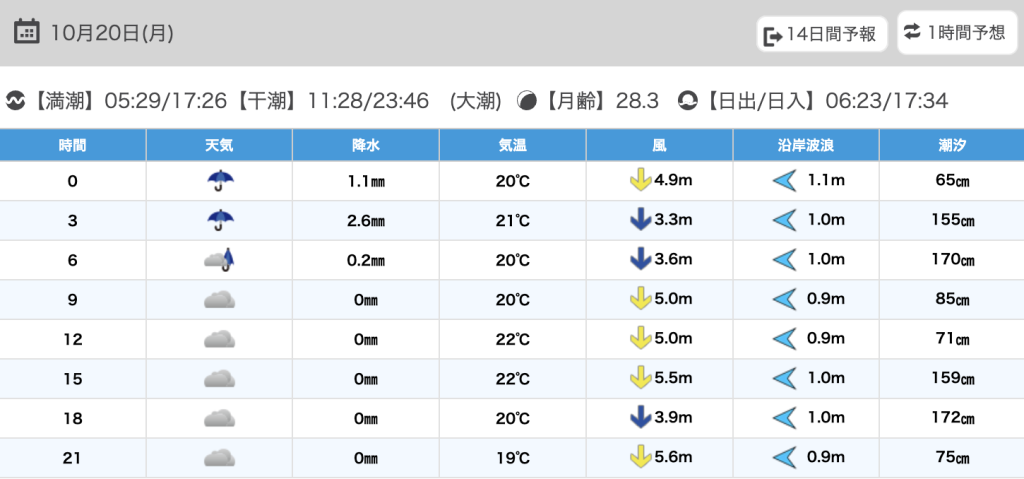Select the 時間 column header
This screenshot has width=1024, height=479.
click(x=73, y=145)
